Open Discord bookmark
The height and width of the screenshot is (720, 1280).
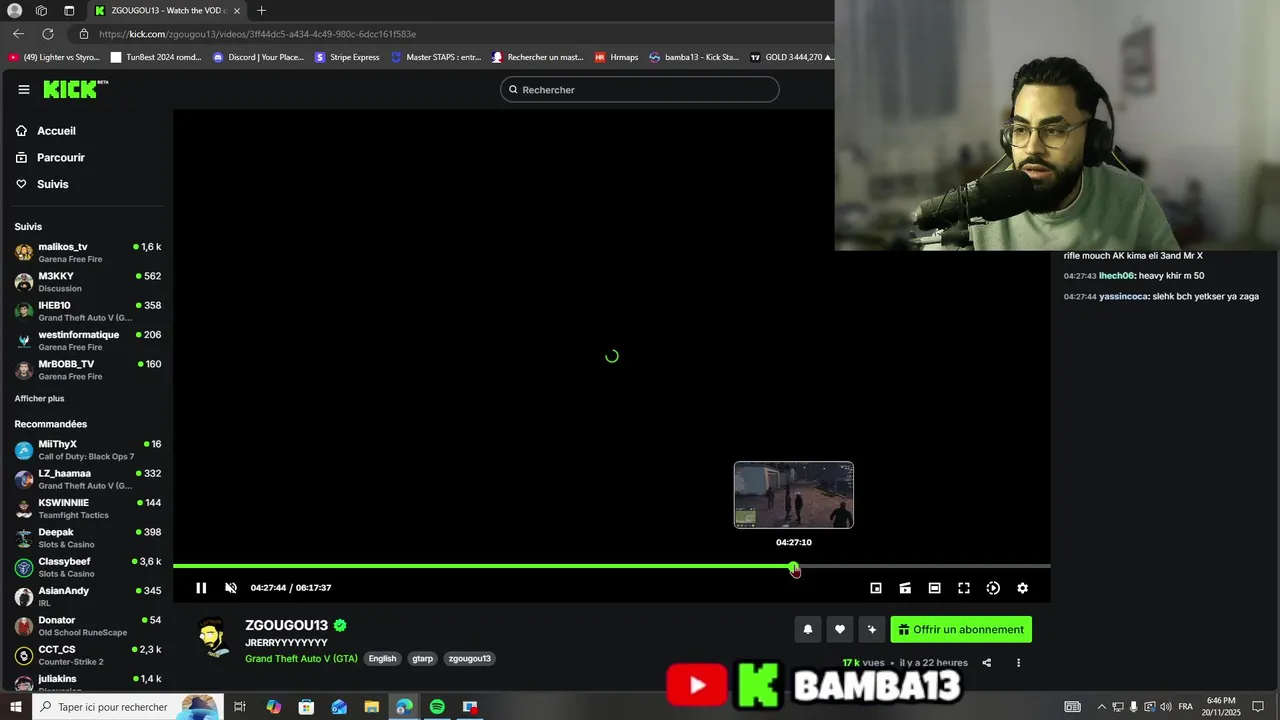(x=258, y=57)
